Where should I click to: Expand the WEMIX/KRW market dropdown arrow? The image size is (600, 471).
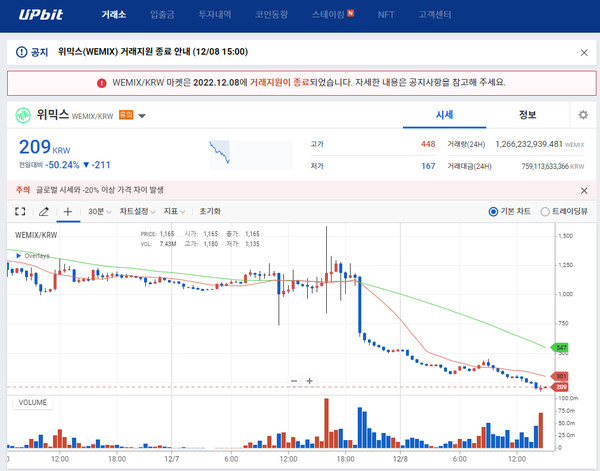[x=142, y=116]
